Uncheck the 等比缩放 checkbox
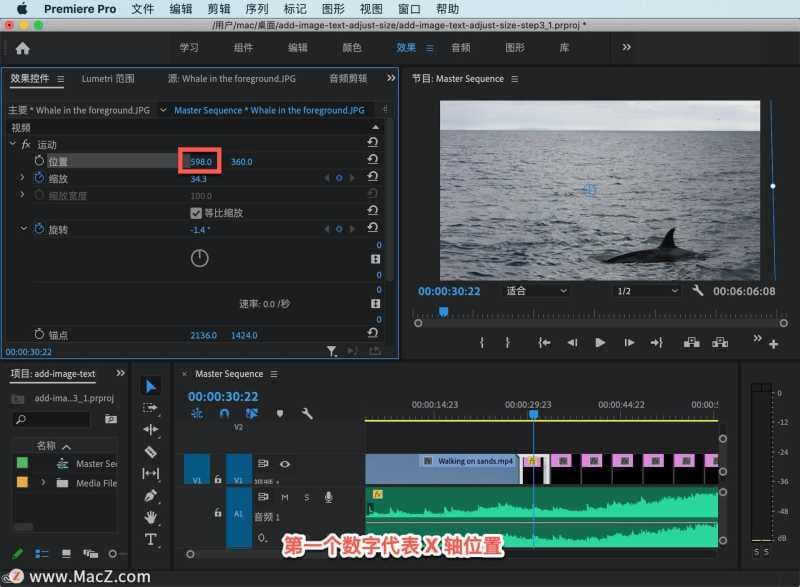800x587 pixels. pos(196,213)
